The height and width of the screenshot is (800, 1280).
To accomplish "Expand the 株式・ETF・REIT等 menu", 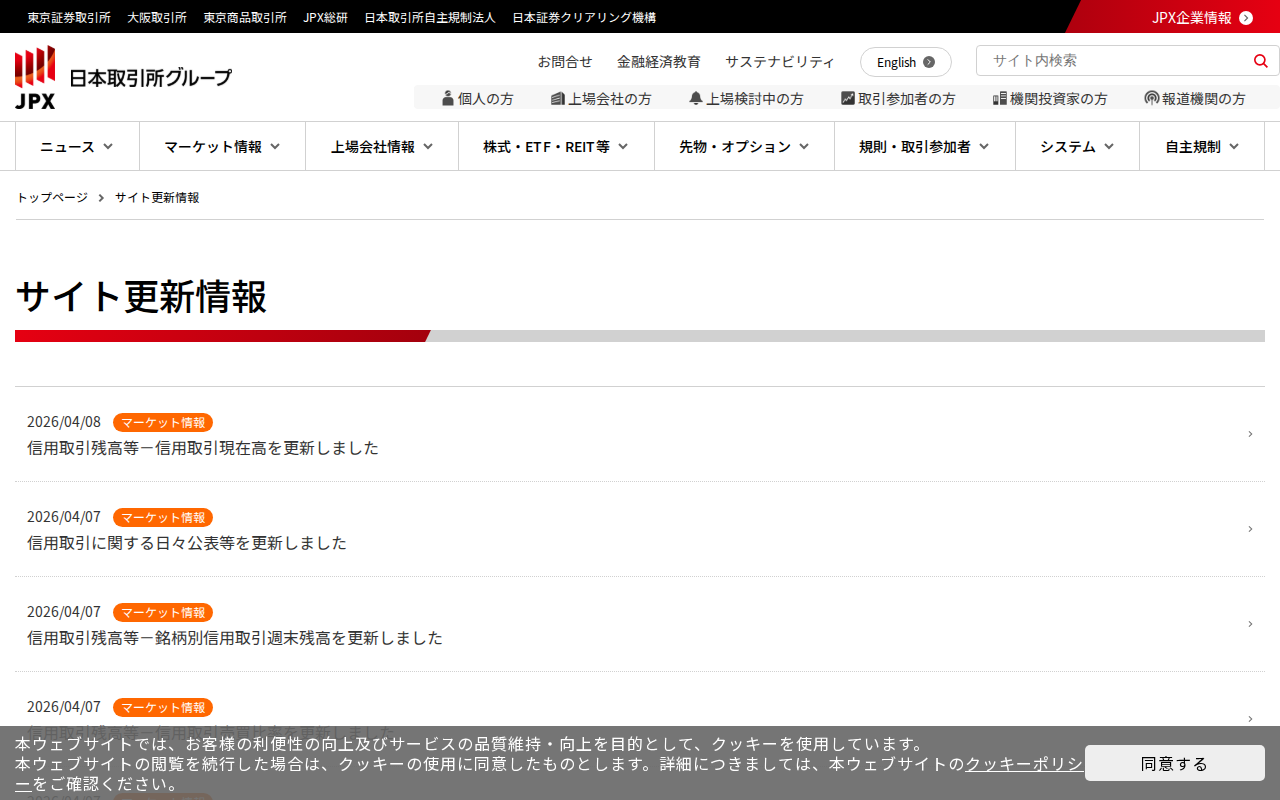I will pyautogui.click(x=556, y=147).
